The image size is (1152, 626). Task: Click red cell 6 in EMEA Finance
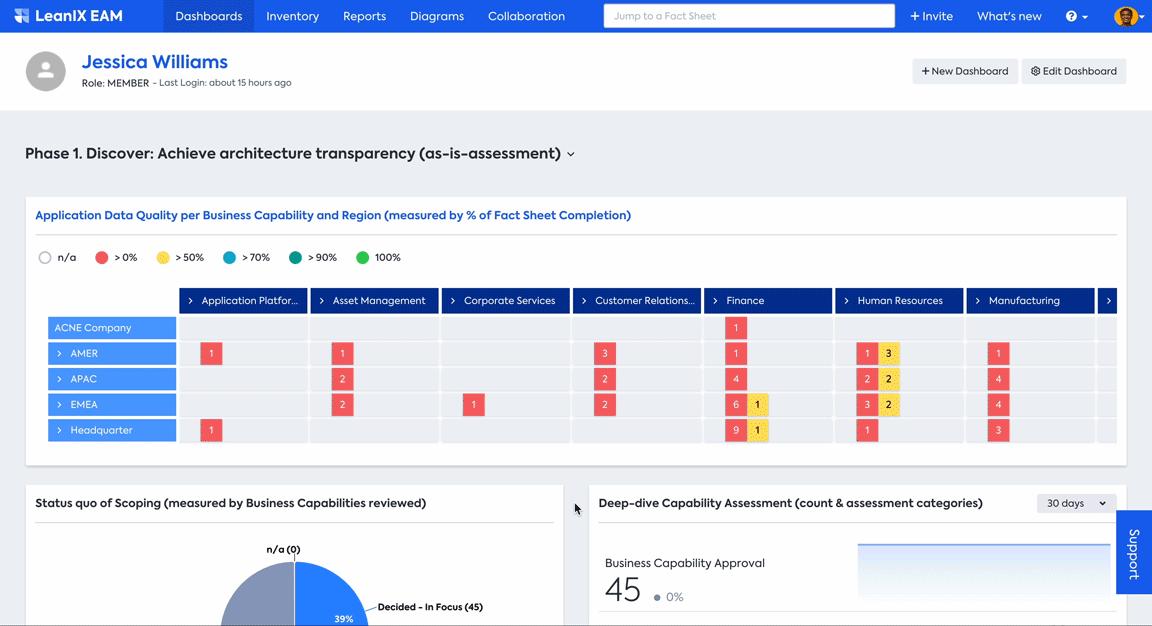click(735, 405)
